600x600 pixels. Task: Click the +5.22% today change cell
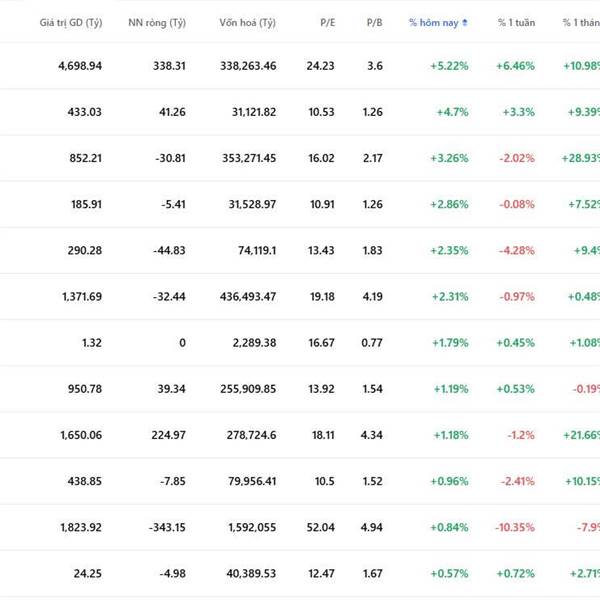[x=448, y=66]
